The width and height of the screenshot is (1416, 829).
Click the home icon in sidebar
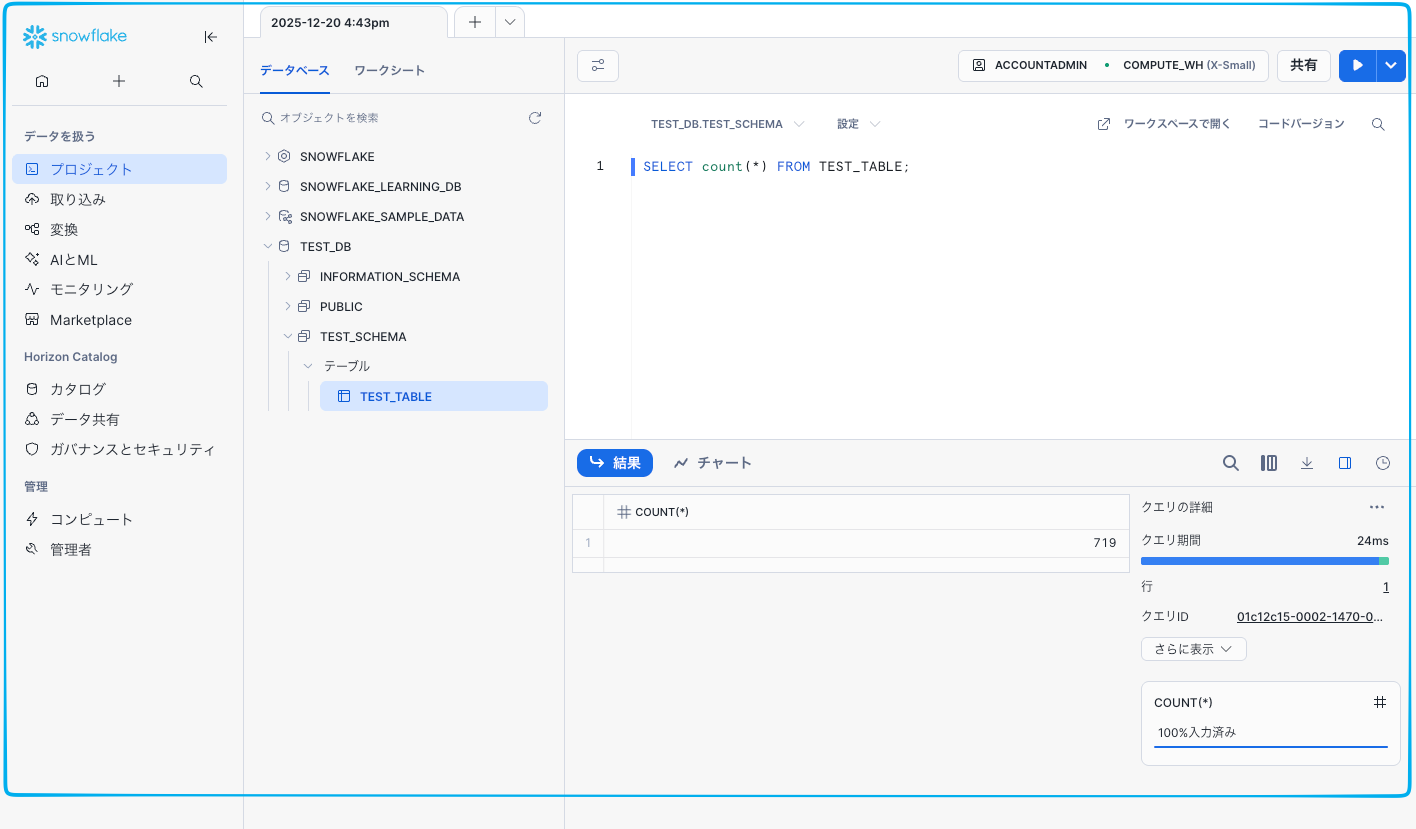click(x=42, y=81)
